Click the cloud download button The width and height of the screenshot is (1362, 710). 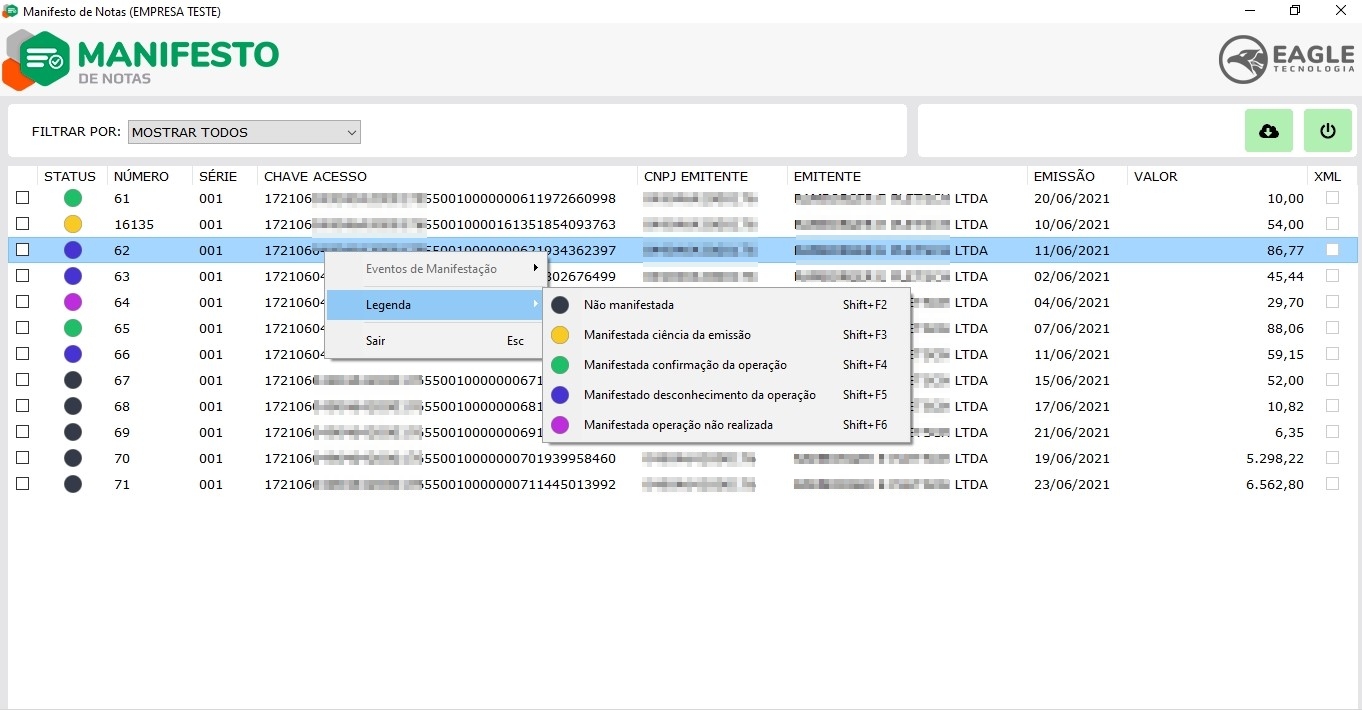click(1268, 131)
